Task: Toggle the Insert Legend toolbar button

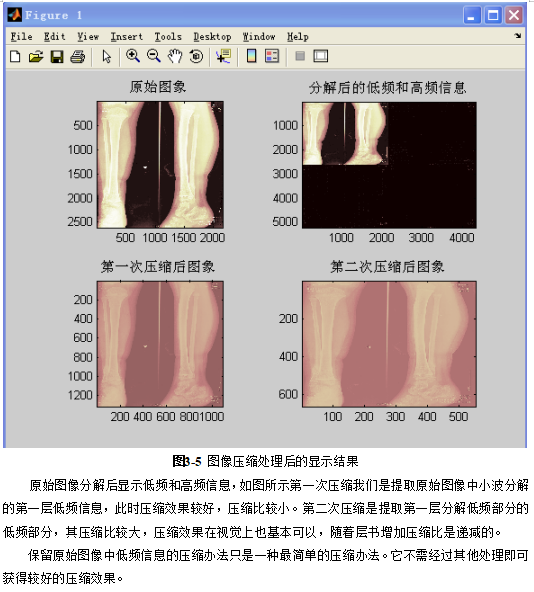Action: 272,56
